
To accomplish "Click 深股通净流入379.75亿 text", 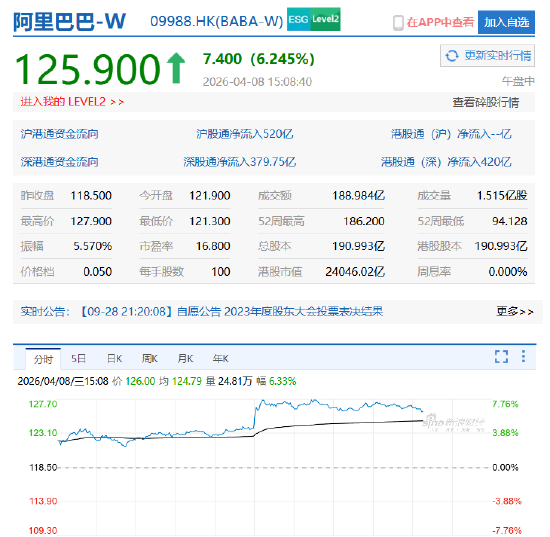I will click(x=240, y=162).
